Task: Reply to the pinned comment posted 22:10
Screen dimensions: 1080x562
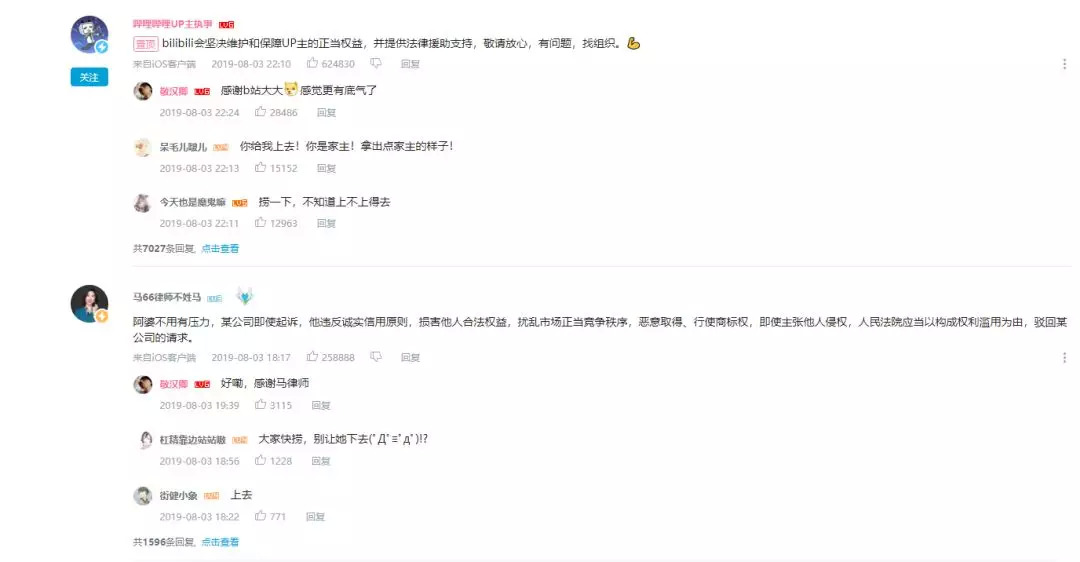Action: (411, 64)
